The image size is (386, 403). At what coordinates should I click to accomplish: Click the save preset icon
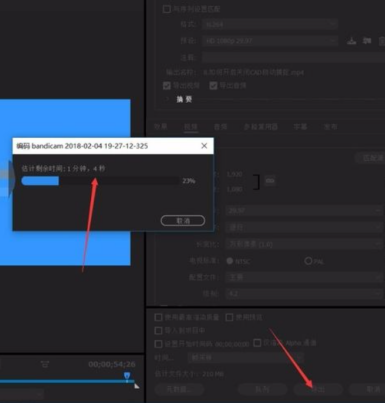(351, 41)
